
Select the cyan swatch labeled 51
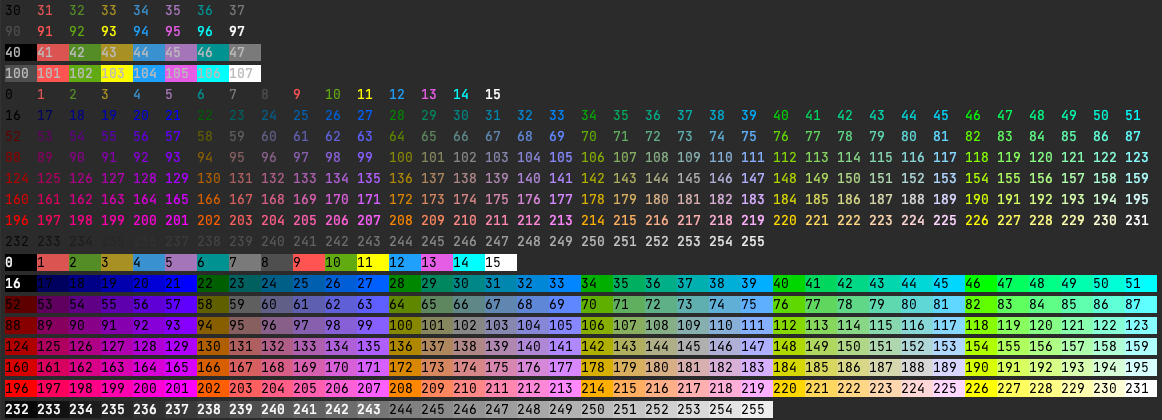[x=1141, y=283]
